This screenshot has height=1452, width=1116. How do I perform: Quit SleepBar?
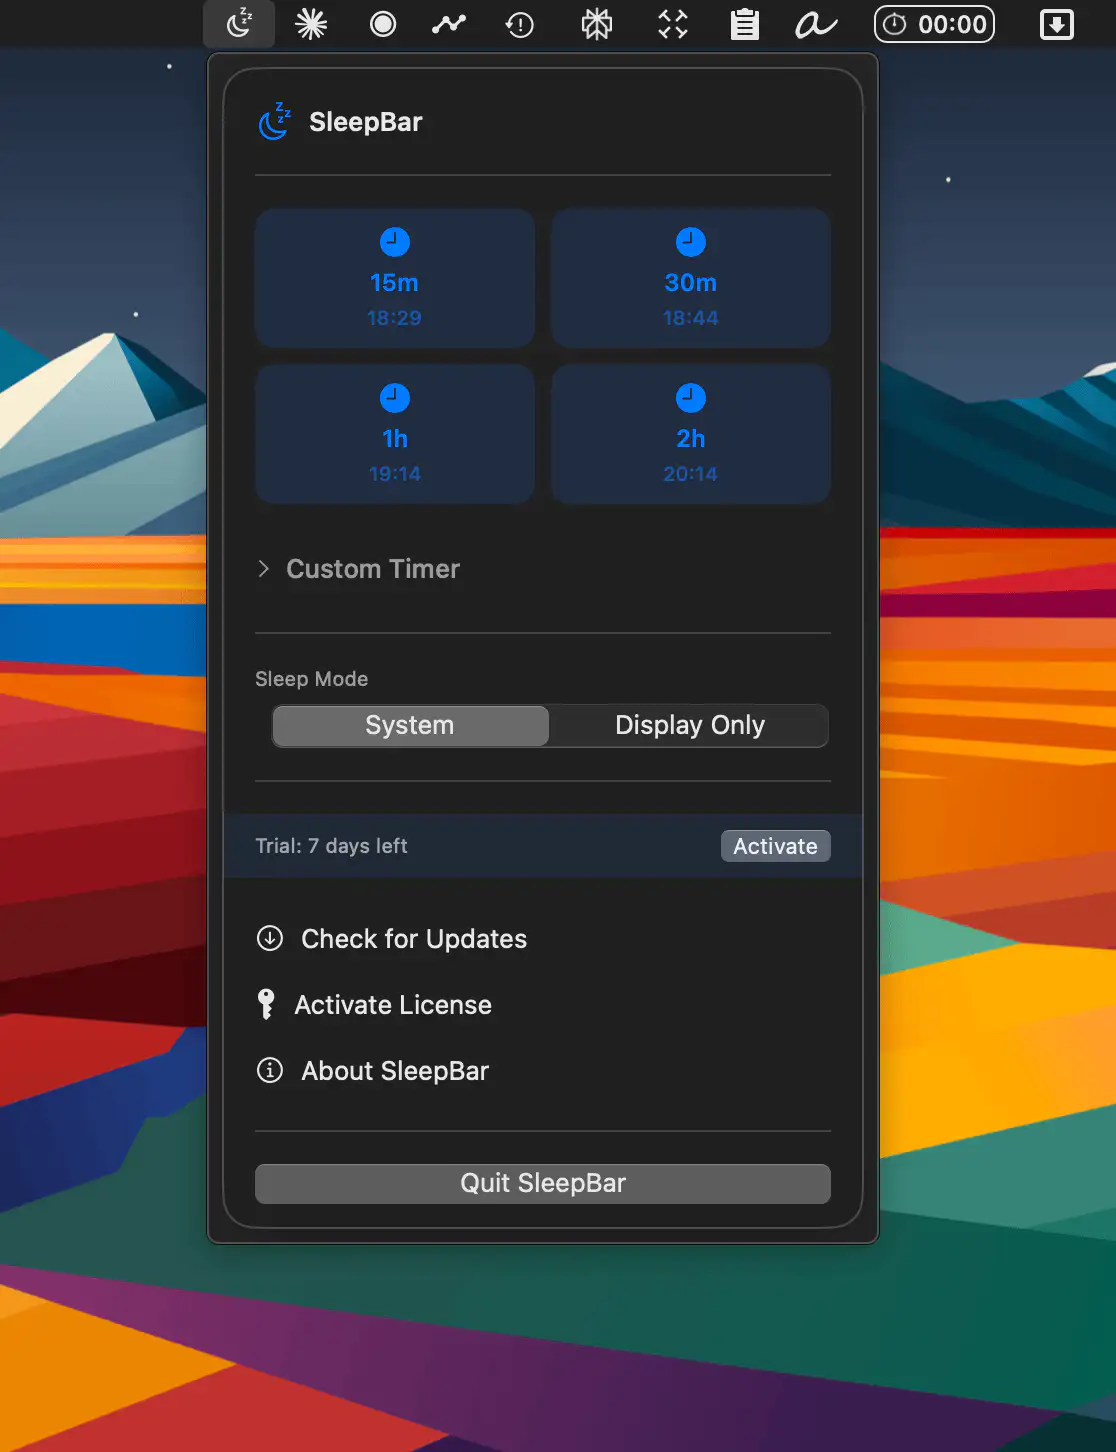pos(542,1183)
